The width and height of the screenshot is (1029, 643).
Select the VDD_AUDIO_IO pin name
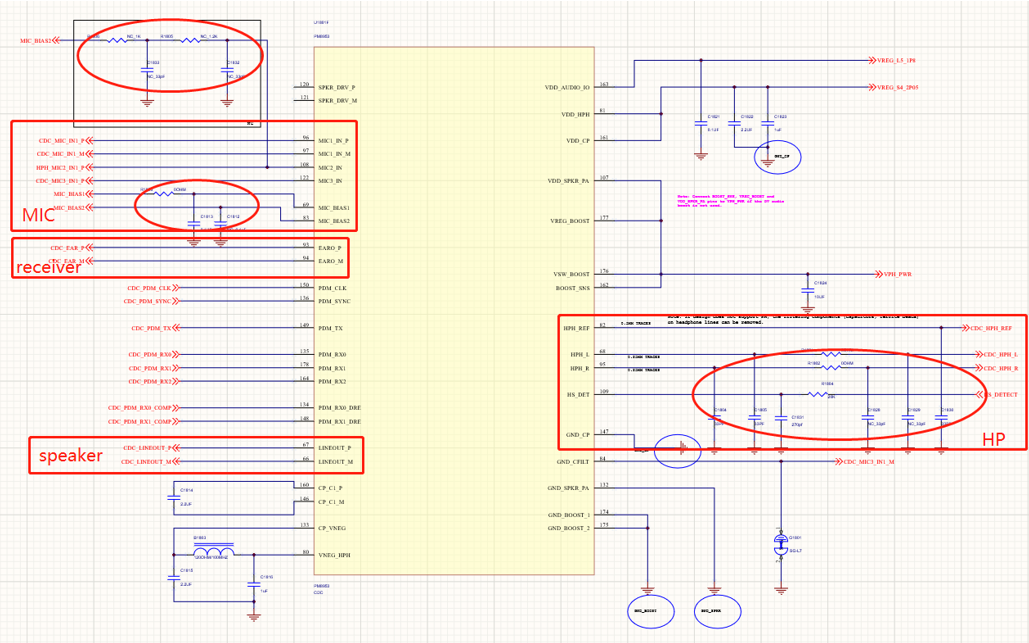click(567, 87)
